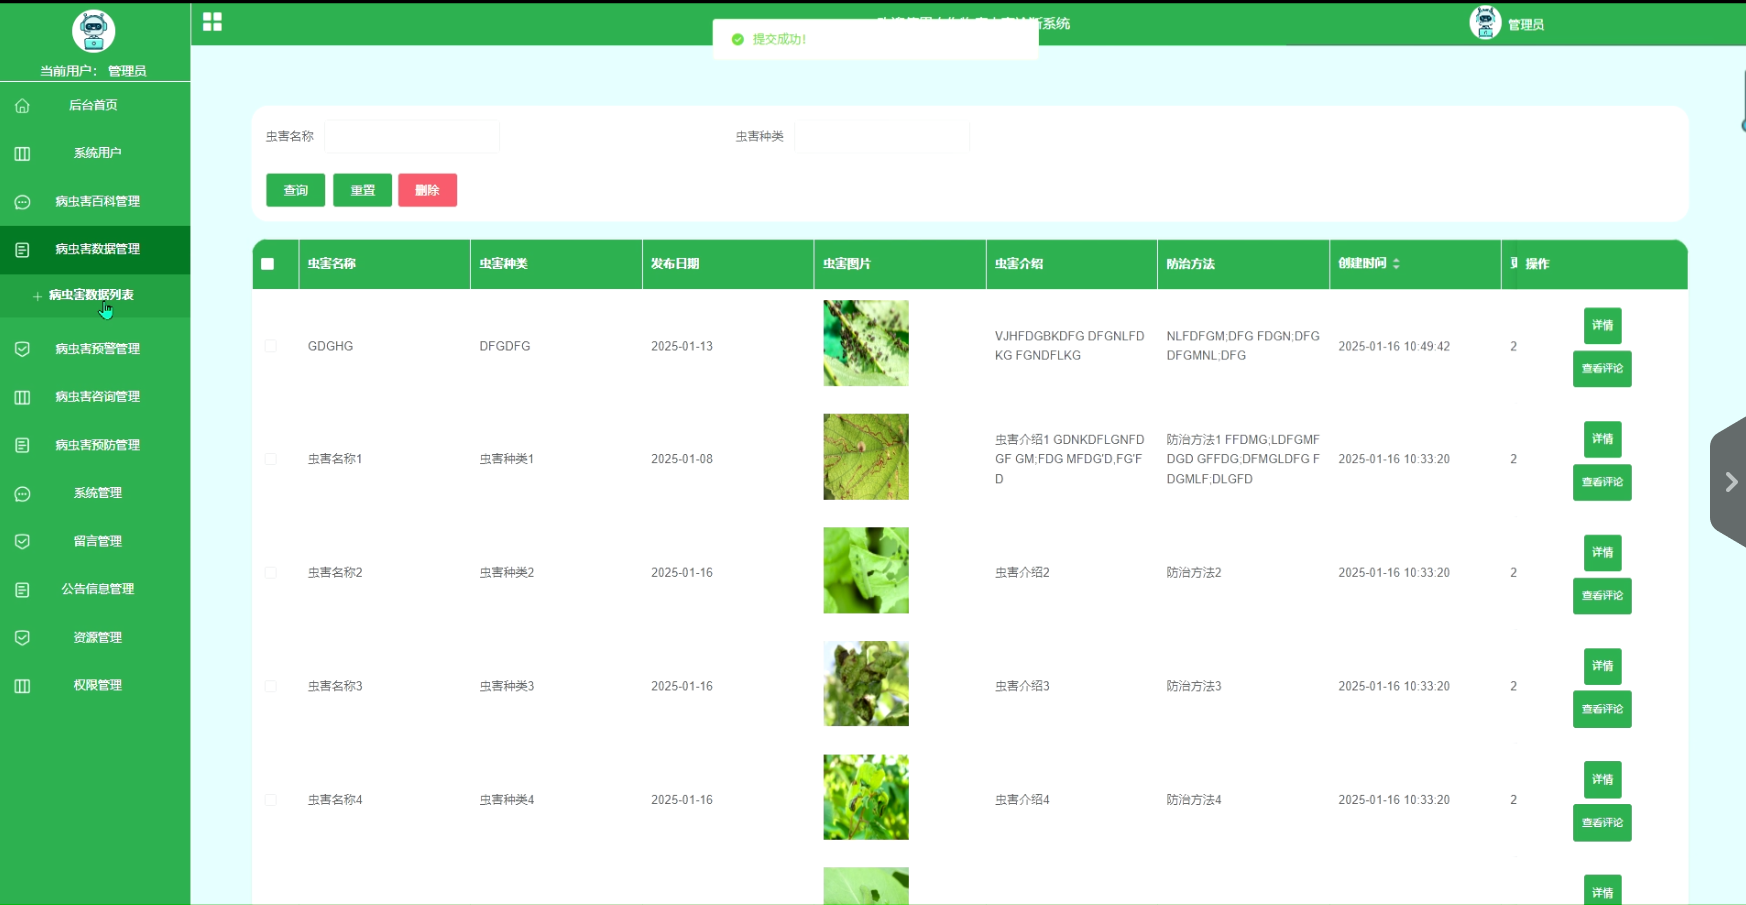The height and width of the screenshot is (905, 1746).
Task: Check the row checkbox for 虫害名称1
Action: pyautogui.click(x=270, y=459)
